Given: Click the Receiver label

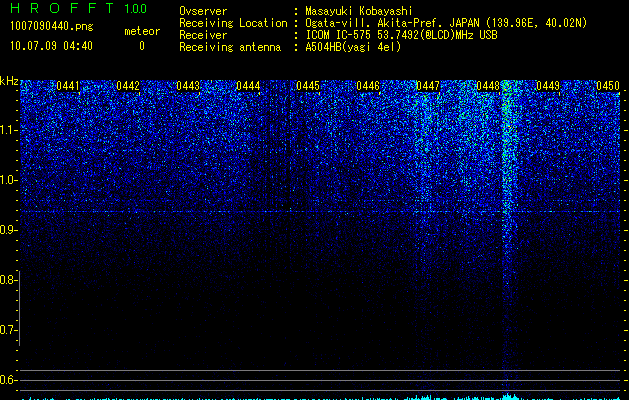Looking at the screenshot, I should pyautogui.click(x=203, y=35).
